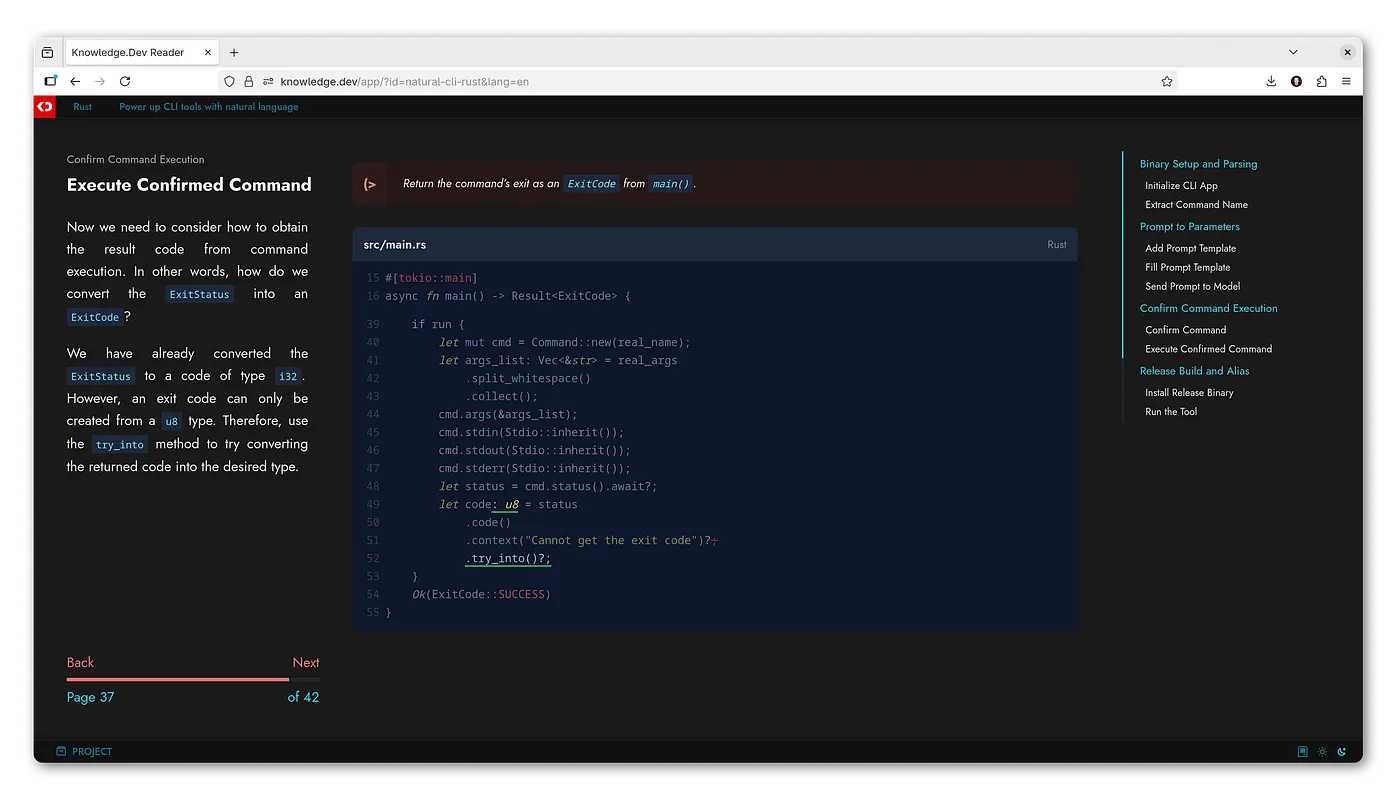Open the Downloads icon in the browser toolbar
Screen dimensions: 1400x805
click(1271, 81)
